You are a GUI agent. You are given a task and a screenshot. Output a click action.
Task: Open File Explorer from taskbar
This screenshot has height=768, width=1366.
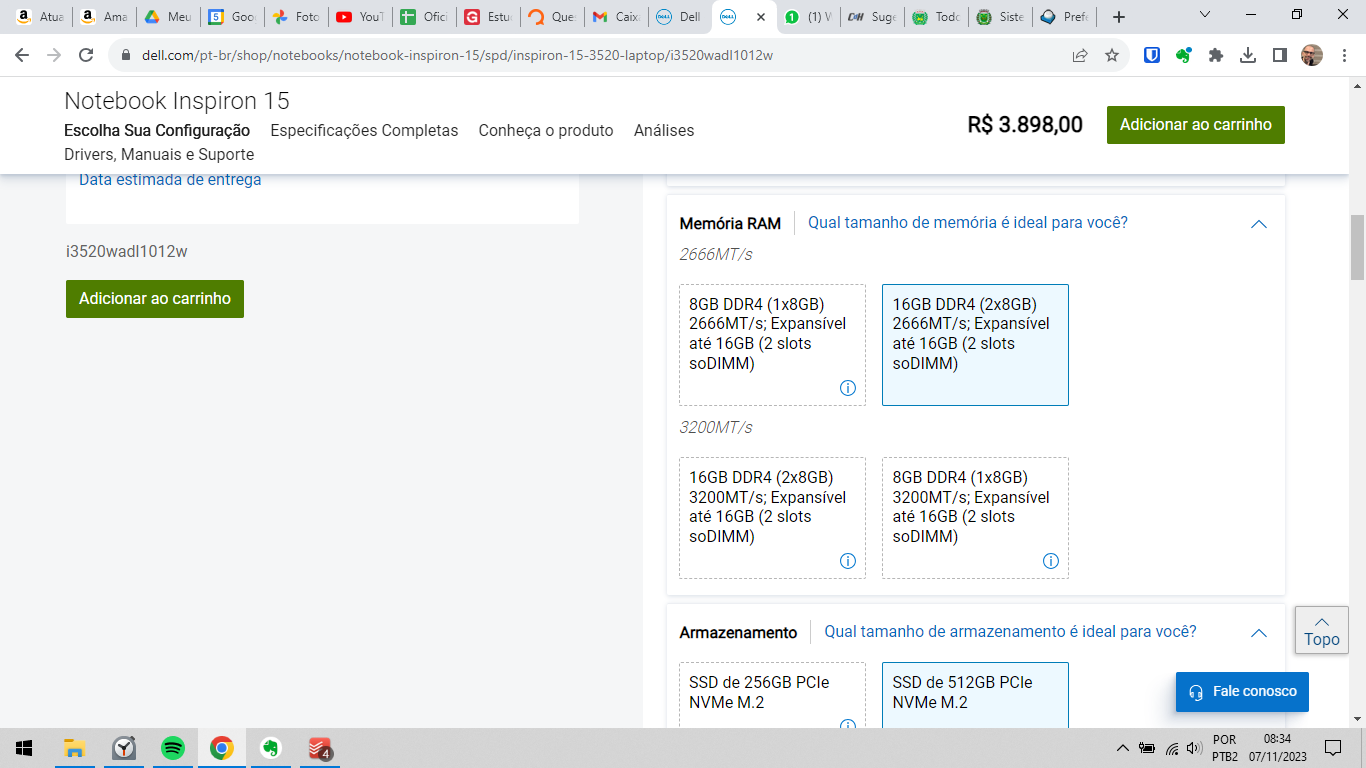pyautogui.click(x=74, y=748)
